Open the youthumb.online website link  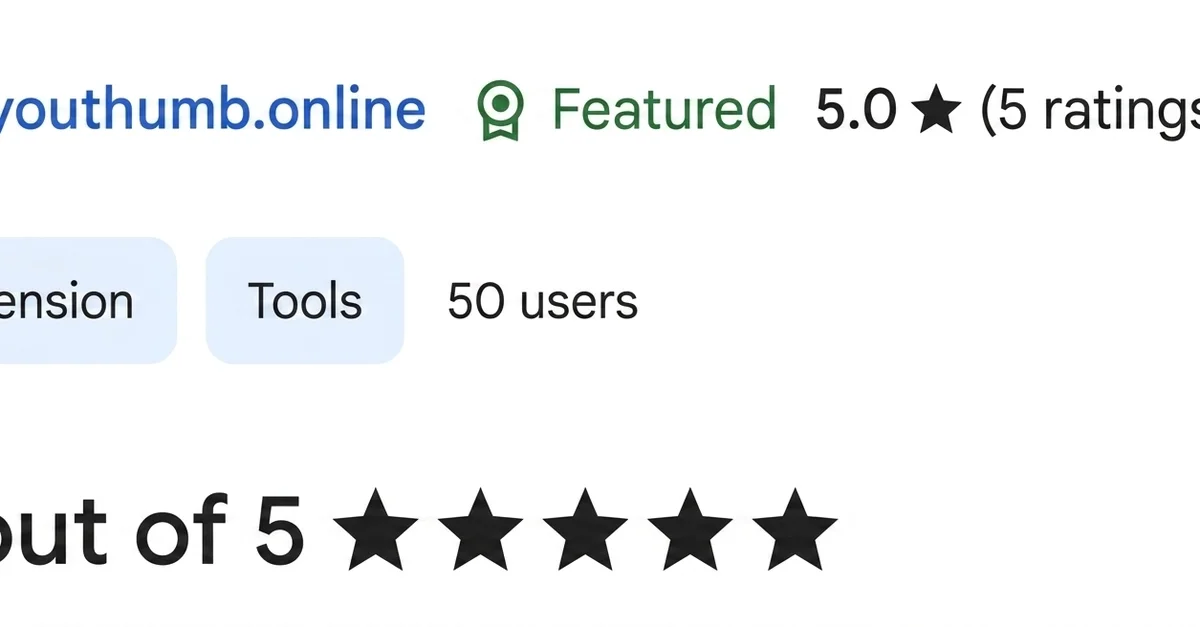click(212, 109)
